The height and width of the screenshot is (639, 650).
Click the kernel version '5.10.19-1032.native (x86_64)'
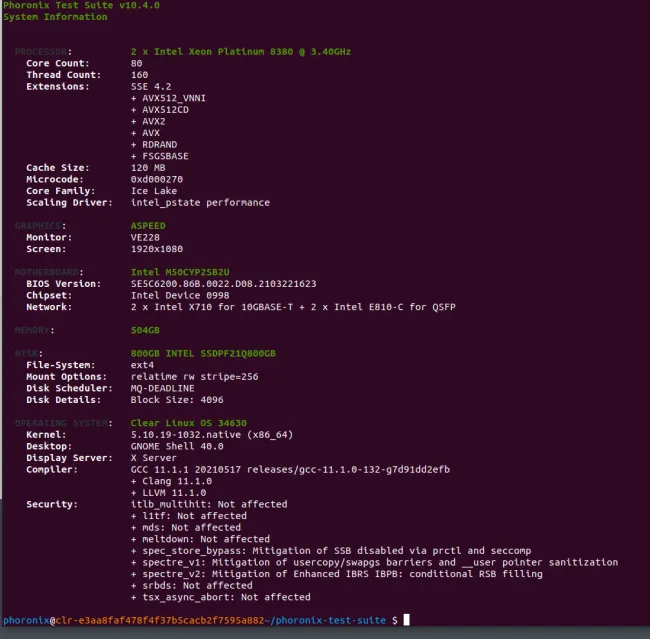pos(212,435)
